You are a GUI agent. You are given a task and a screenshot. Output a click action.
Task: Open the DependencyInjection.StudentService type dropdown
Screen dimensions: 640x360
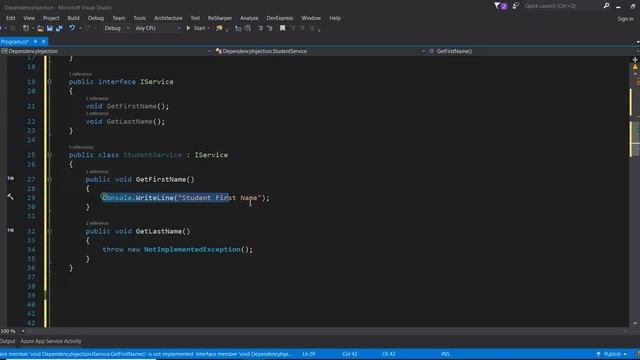coord(320,51)
